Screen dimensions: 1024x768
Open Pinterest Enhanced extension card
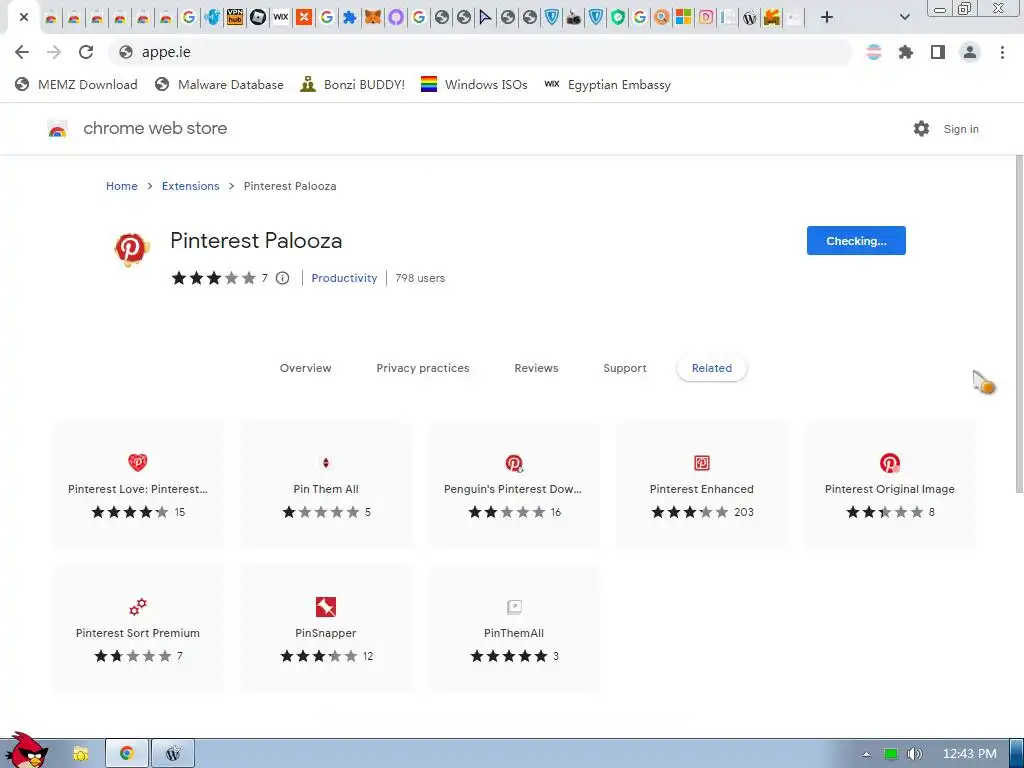(x=702, y=485)
